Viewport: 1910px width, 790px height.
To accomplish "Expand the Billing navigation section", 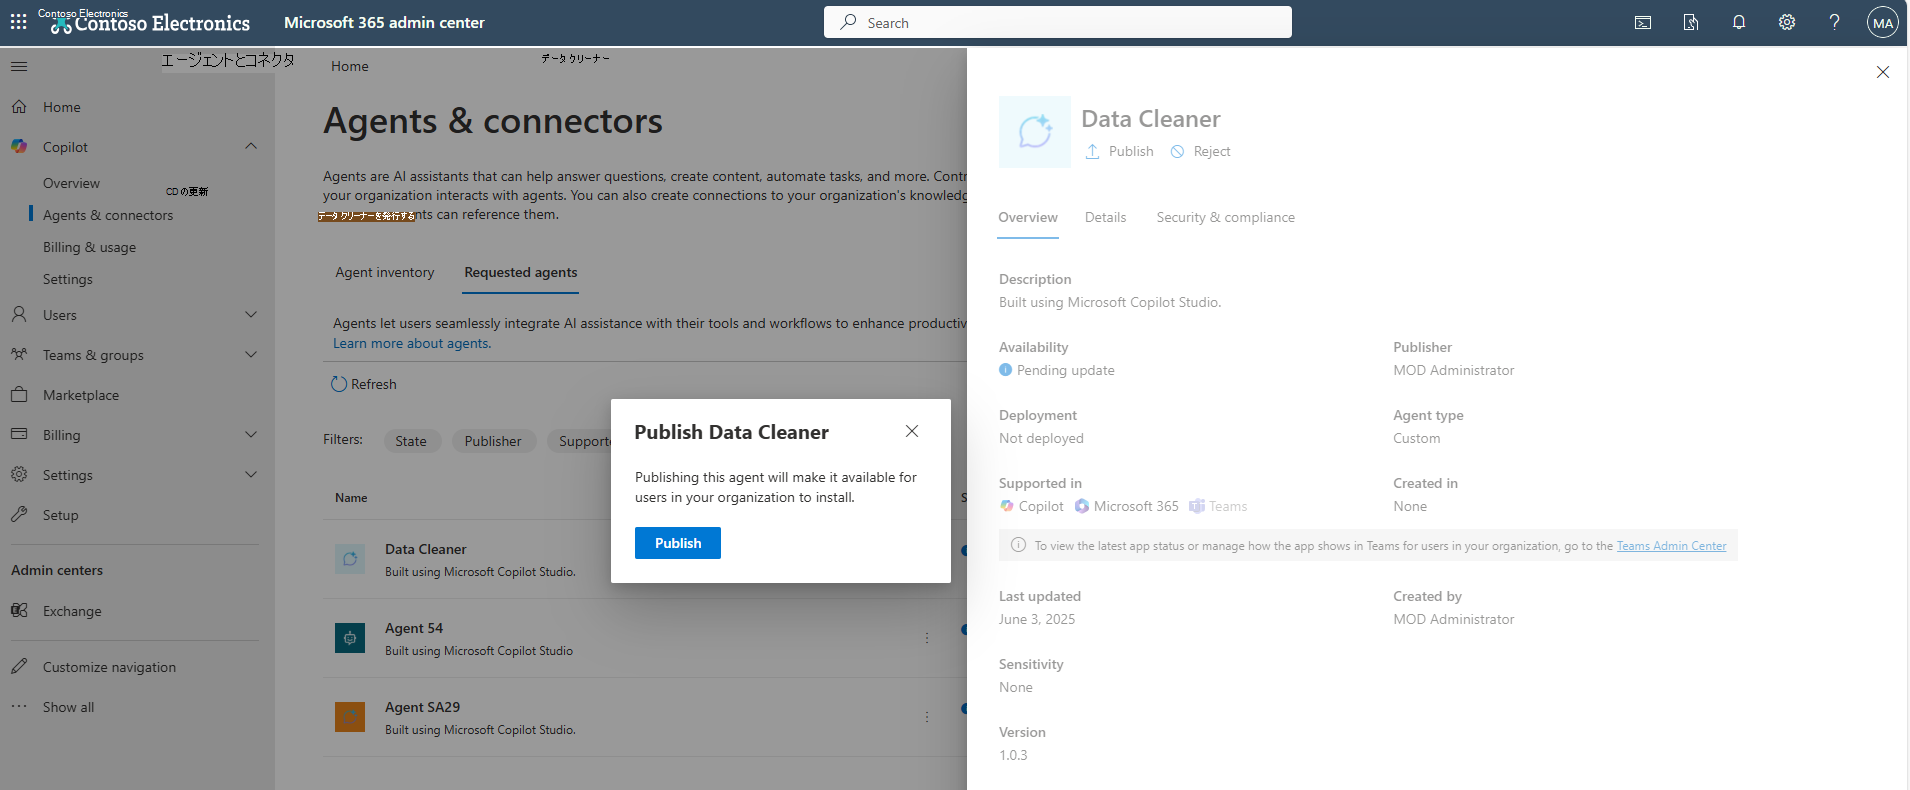I will 251,435.
